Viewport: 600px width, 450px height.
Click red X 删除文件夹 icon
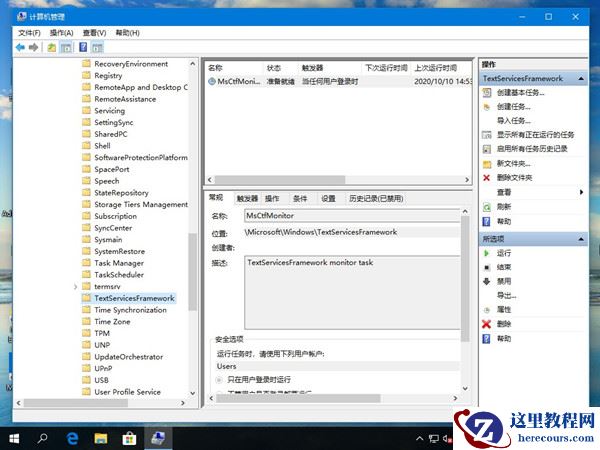[487, 178]
